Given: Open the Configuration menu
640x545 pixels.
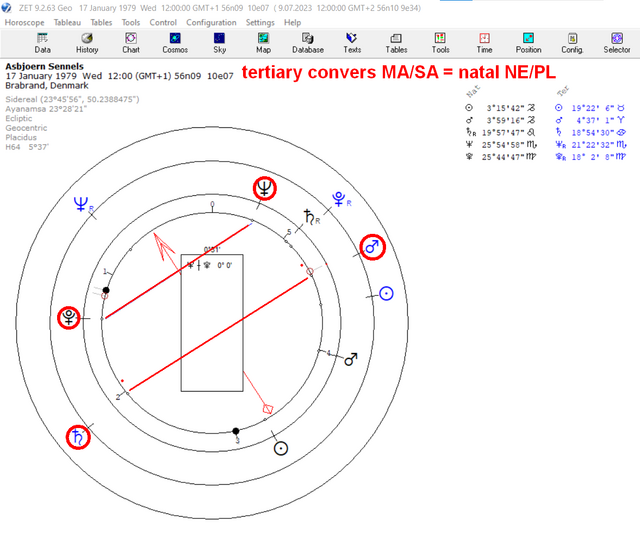Looking at the screenshot, I should pyautogui.click(x=211, y=22).
